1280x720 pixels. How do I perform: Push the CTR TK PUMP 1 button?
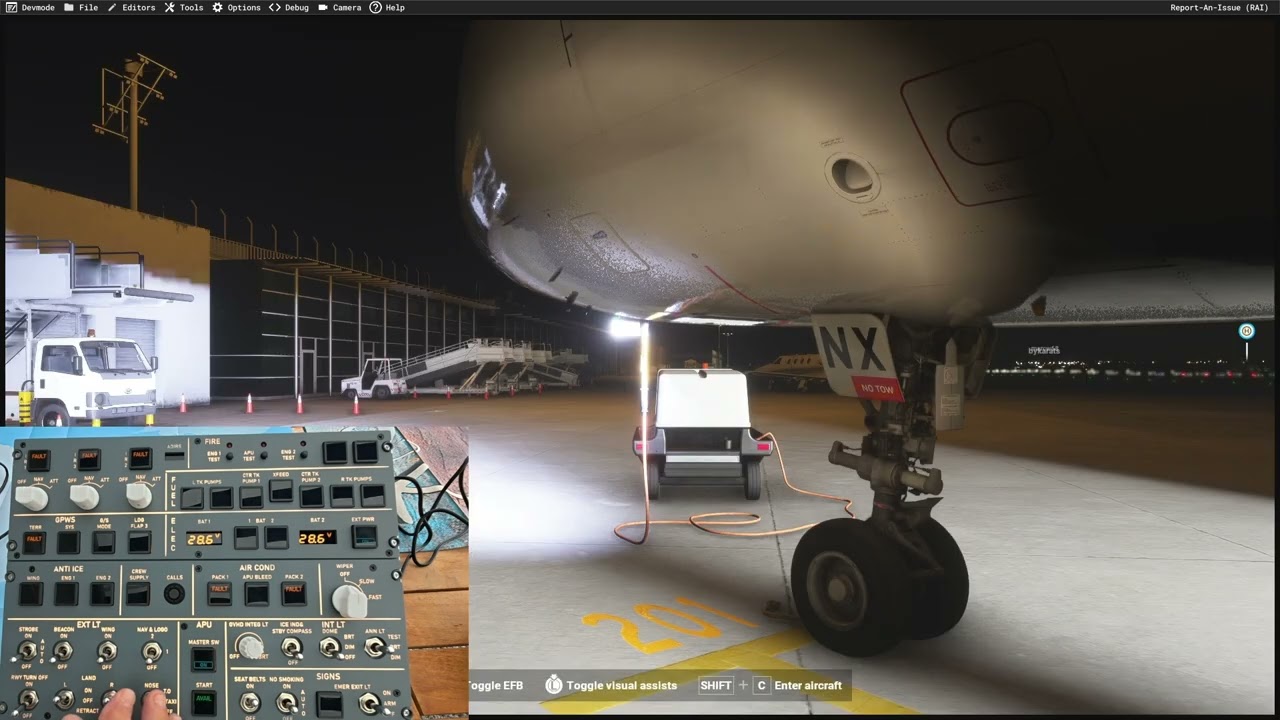(251, 496)
